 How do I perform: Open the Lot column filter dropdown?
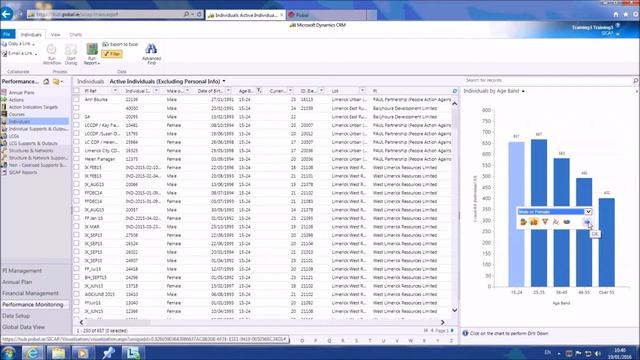[x=362, y=91]
